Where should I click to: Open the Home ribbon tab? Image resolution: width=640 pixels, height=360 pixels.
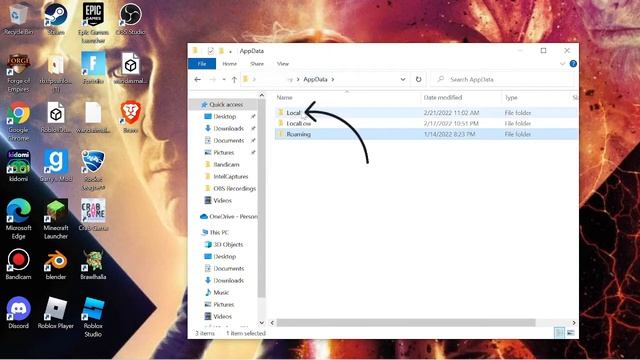point(229,64)
